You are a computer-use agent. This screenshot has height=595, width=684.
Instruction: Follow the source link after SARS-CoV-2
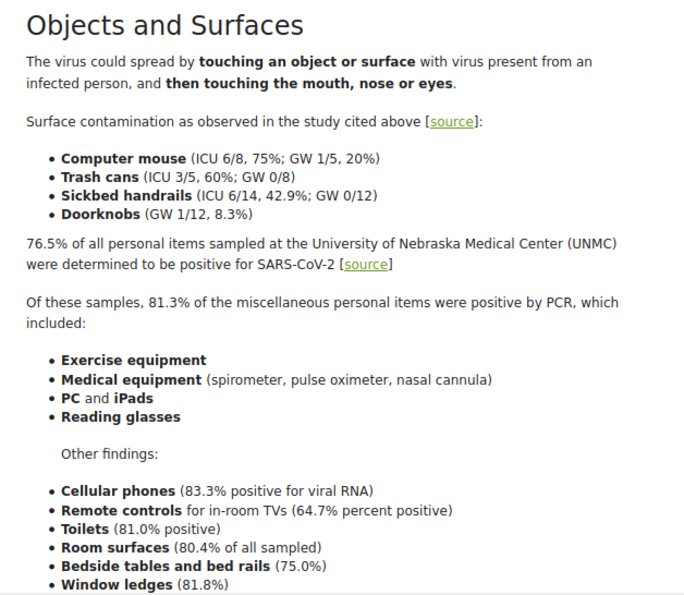tap(366, 265)
